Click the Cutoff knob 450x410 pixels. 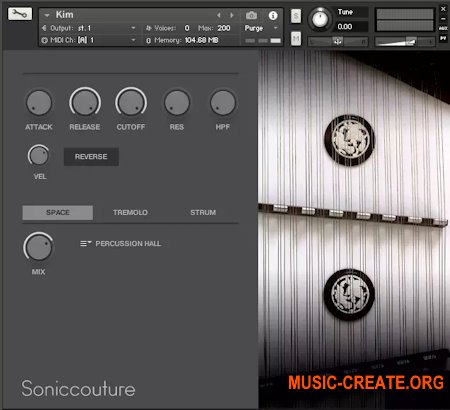point(131,103)
